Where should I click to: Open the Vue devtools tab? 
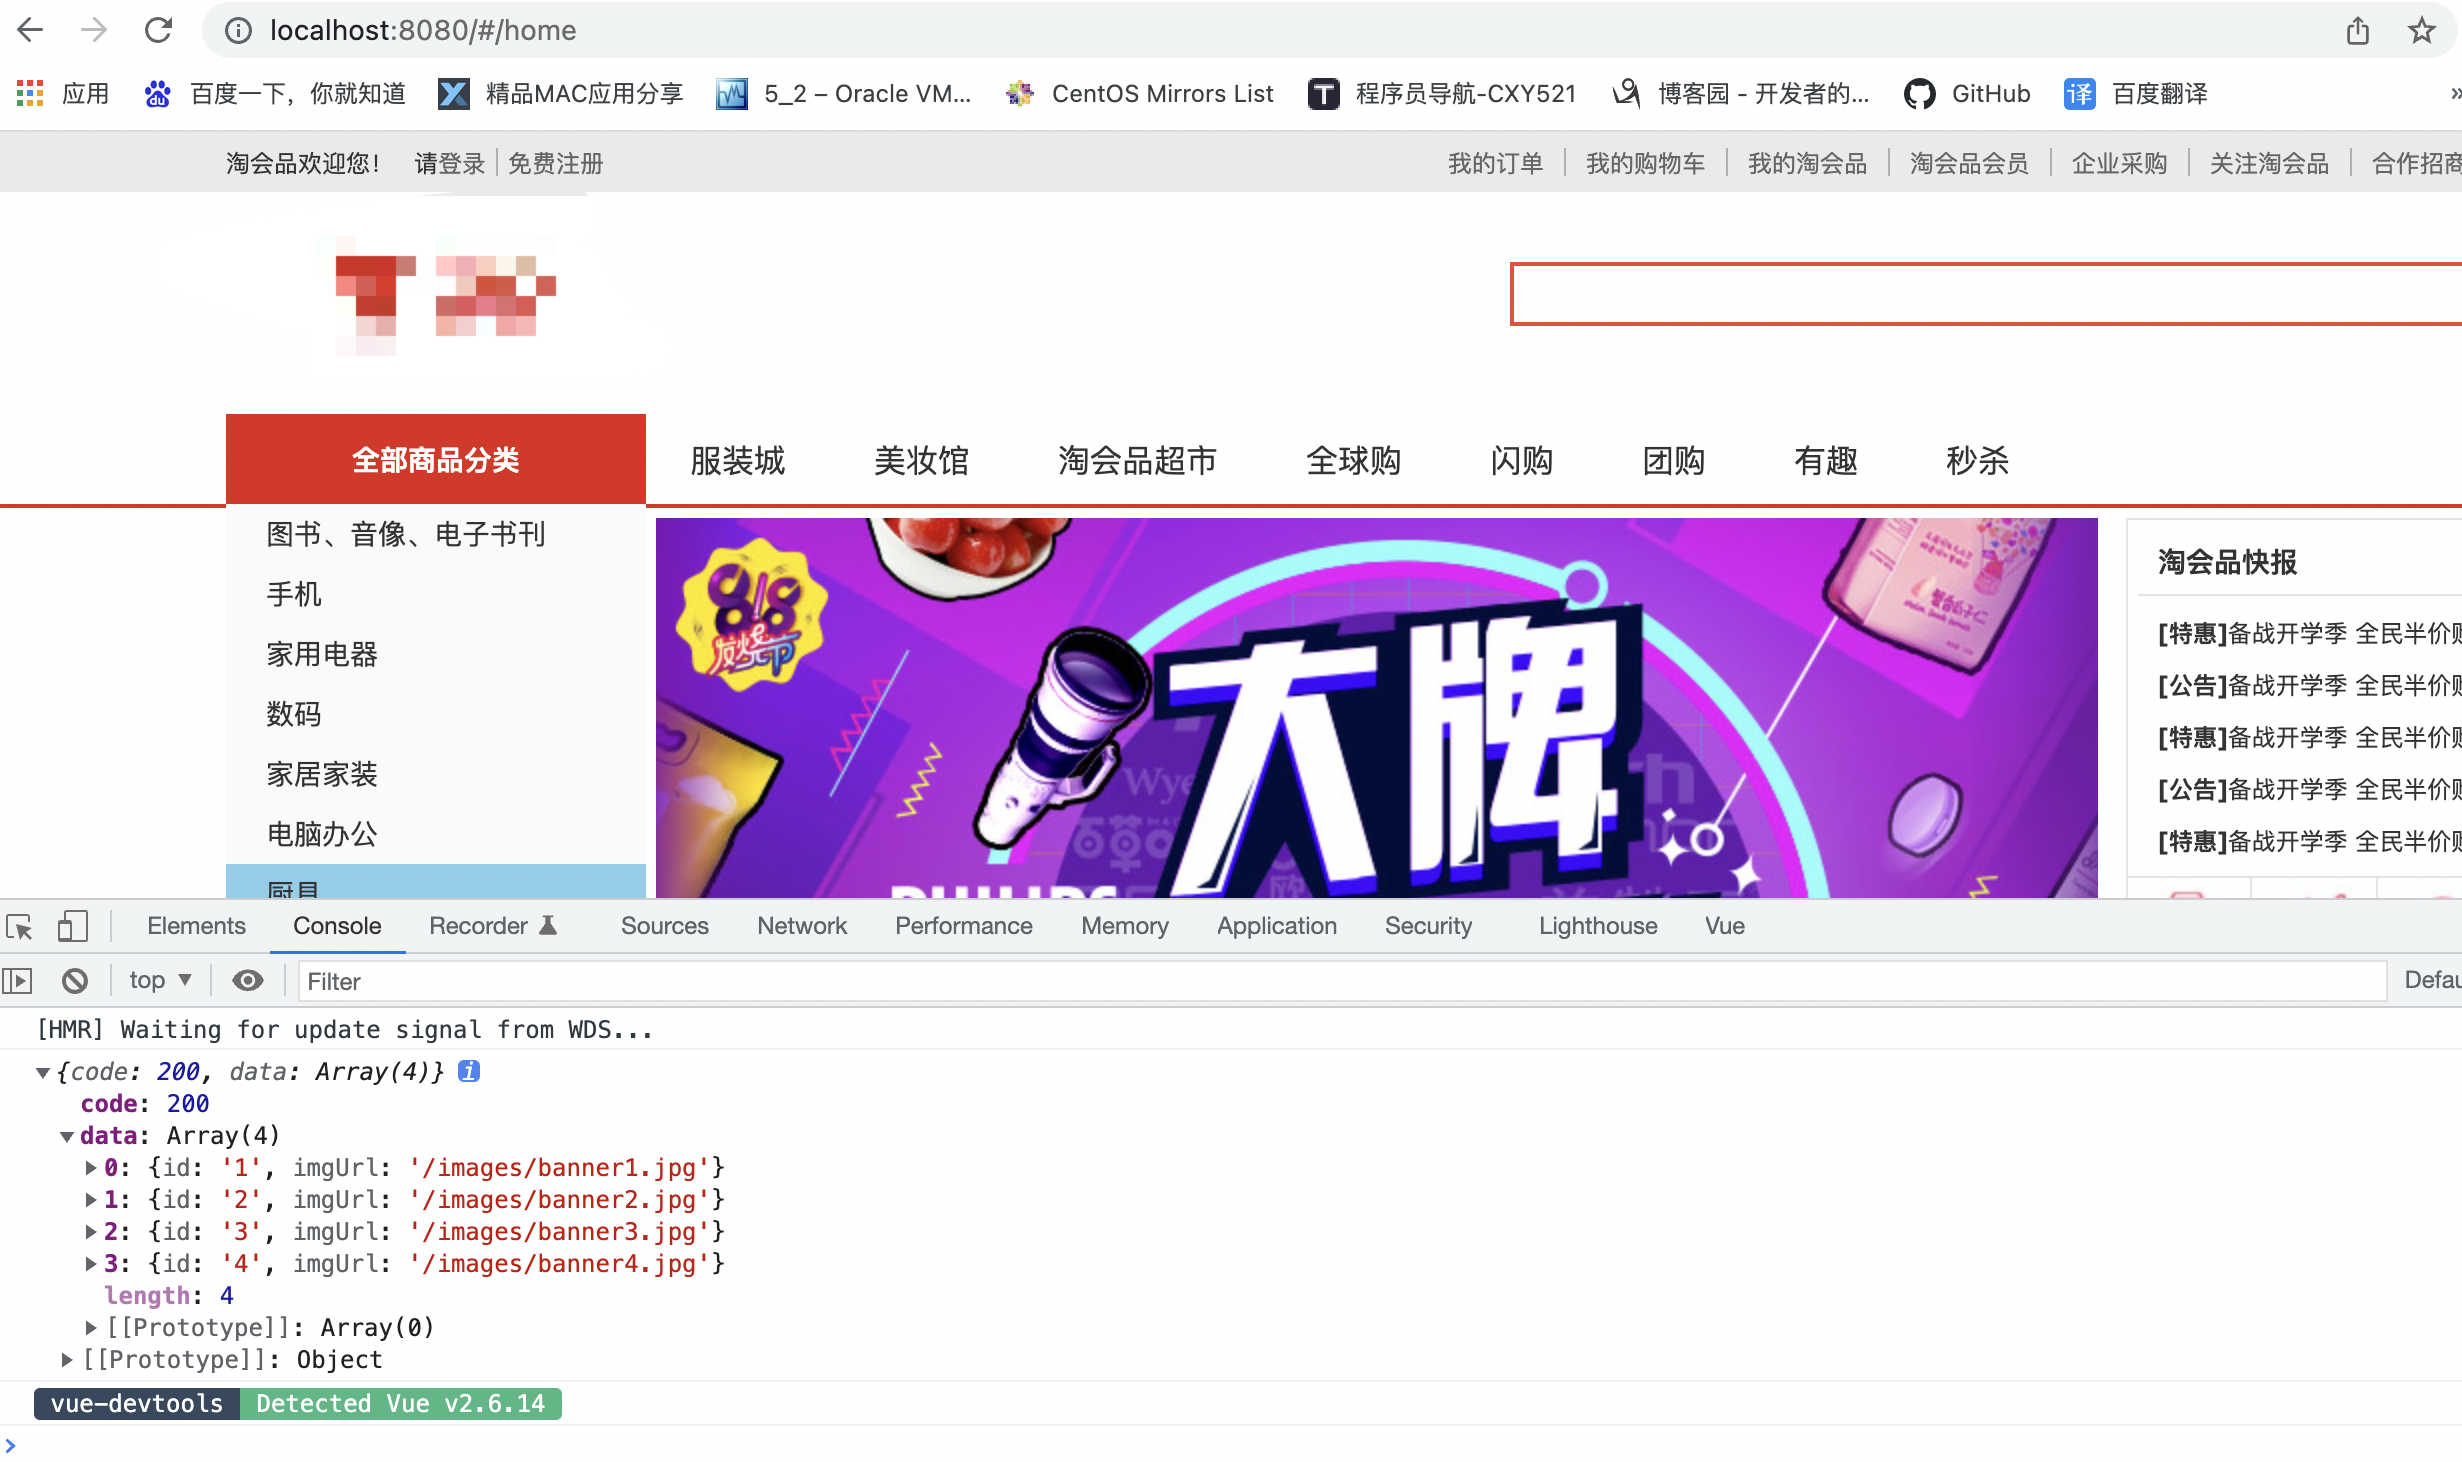point(1724,926)
